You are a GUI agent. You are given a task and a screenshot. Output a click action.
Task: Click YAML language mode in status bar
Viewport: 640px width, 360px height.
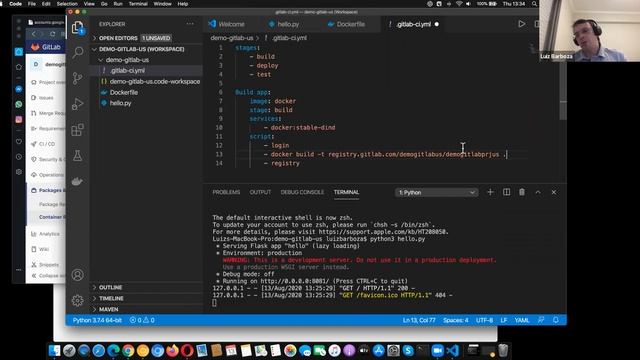(522, 320)
